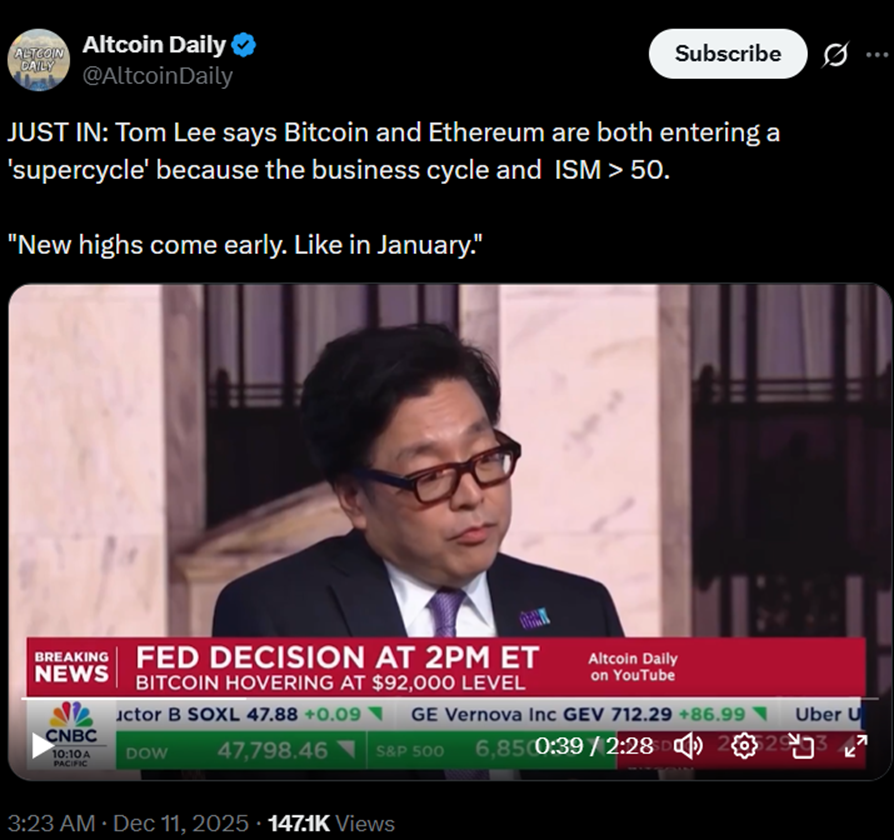This screenshot has width=894, height=840.
Task: Click the 0:39 / 2:28 time display
Action: (x=594, y=746)
